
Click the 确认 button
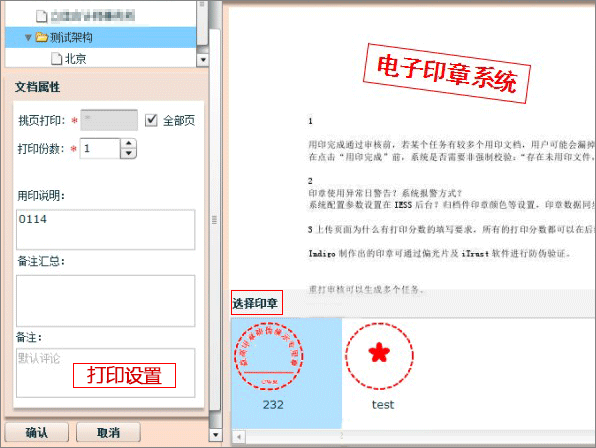(36, 432)
